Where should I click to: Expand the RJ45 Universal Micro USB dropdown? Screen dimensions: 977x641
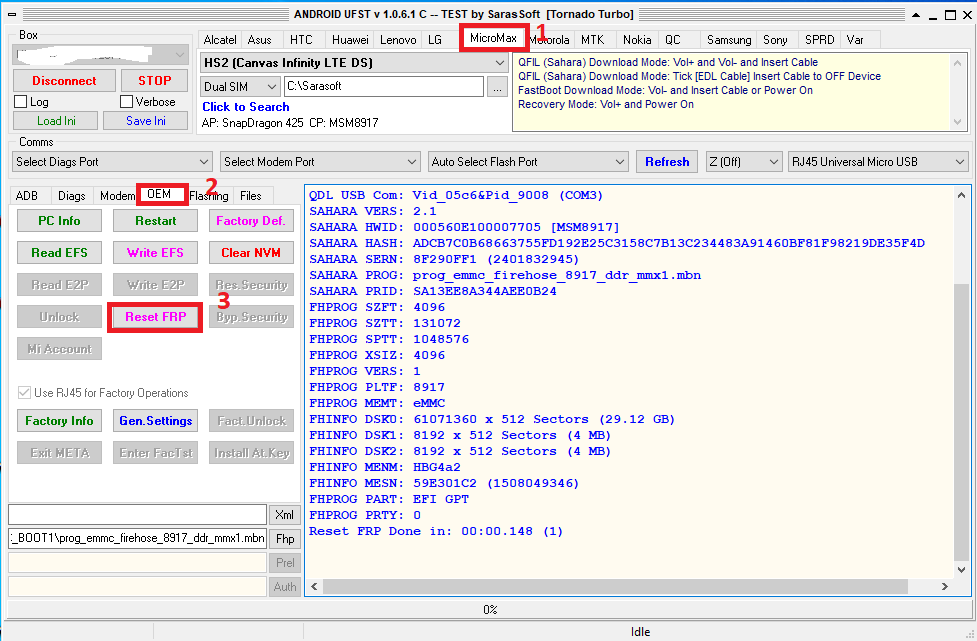[x=878, y=162]
